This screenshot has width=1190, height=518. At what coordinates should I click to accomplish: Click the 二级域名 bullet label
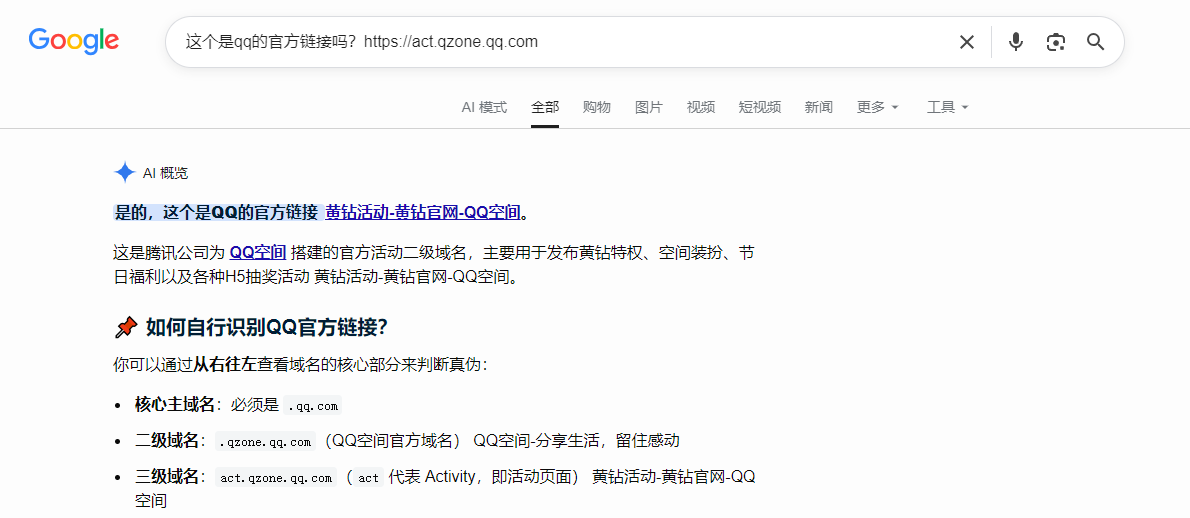click(167, 441)
